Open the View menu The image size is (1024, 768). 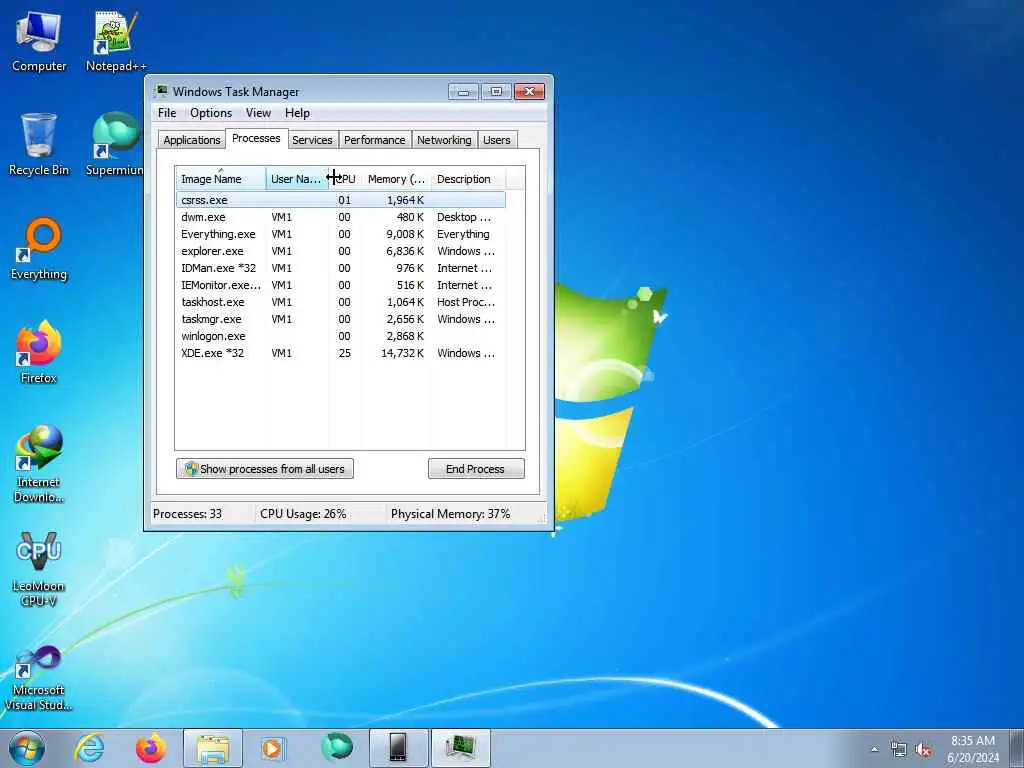tap(258, 113)
